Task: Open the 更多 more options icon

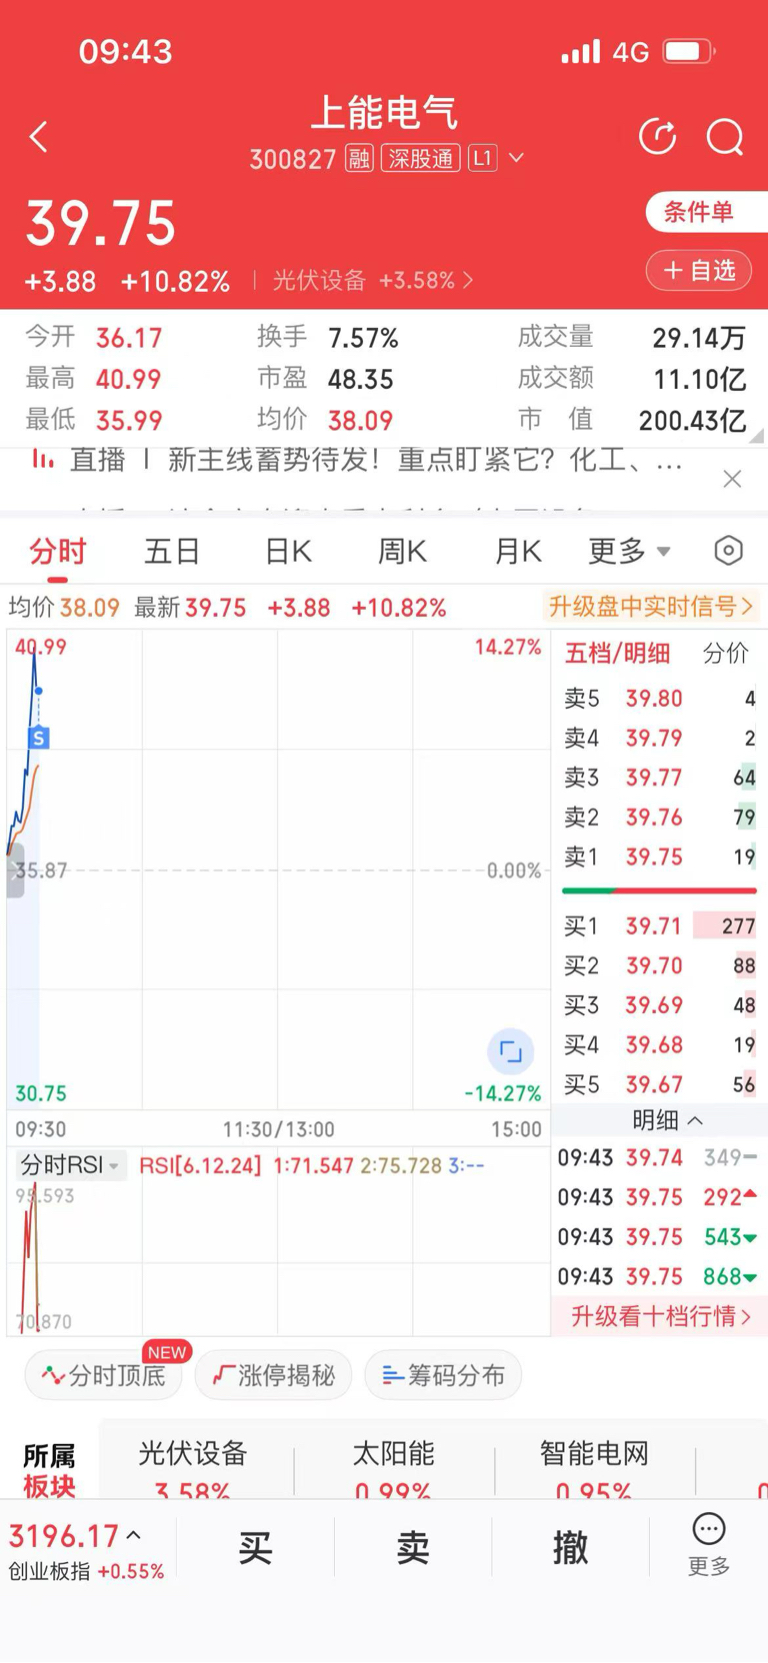Action: click(708, 1544)
